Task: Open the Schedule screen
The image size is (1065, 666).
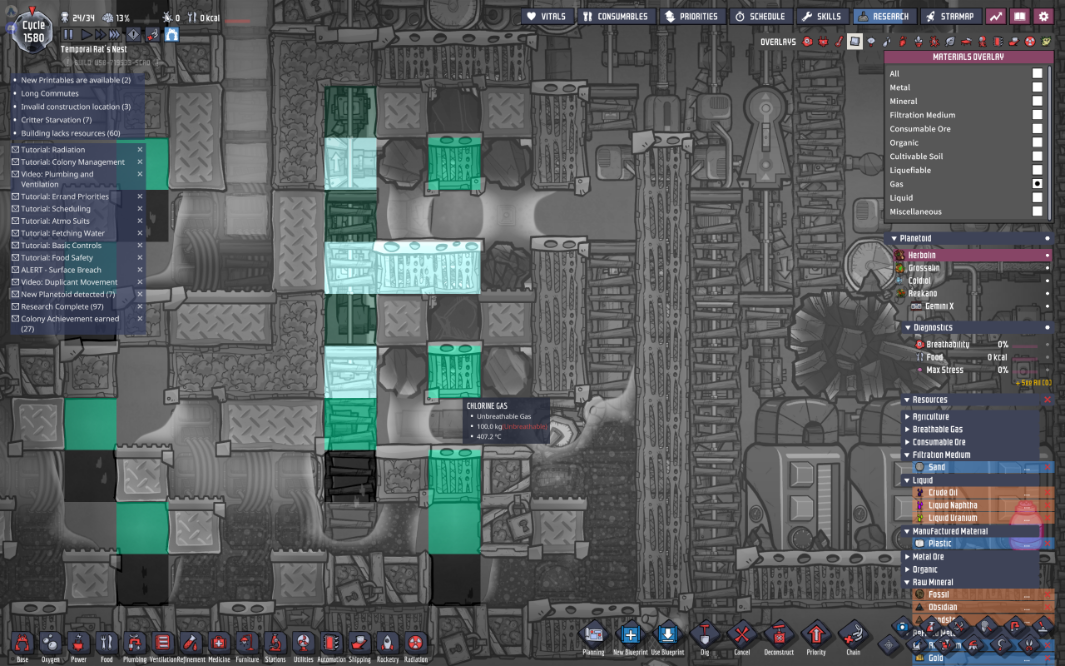Action: tap(760, 16)
